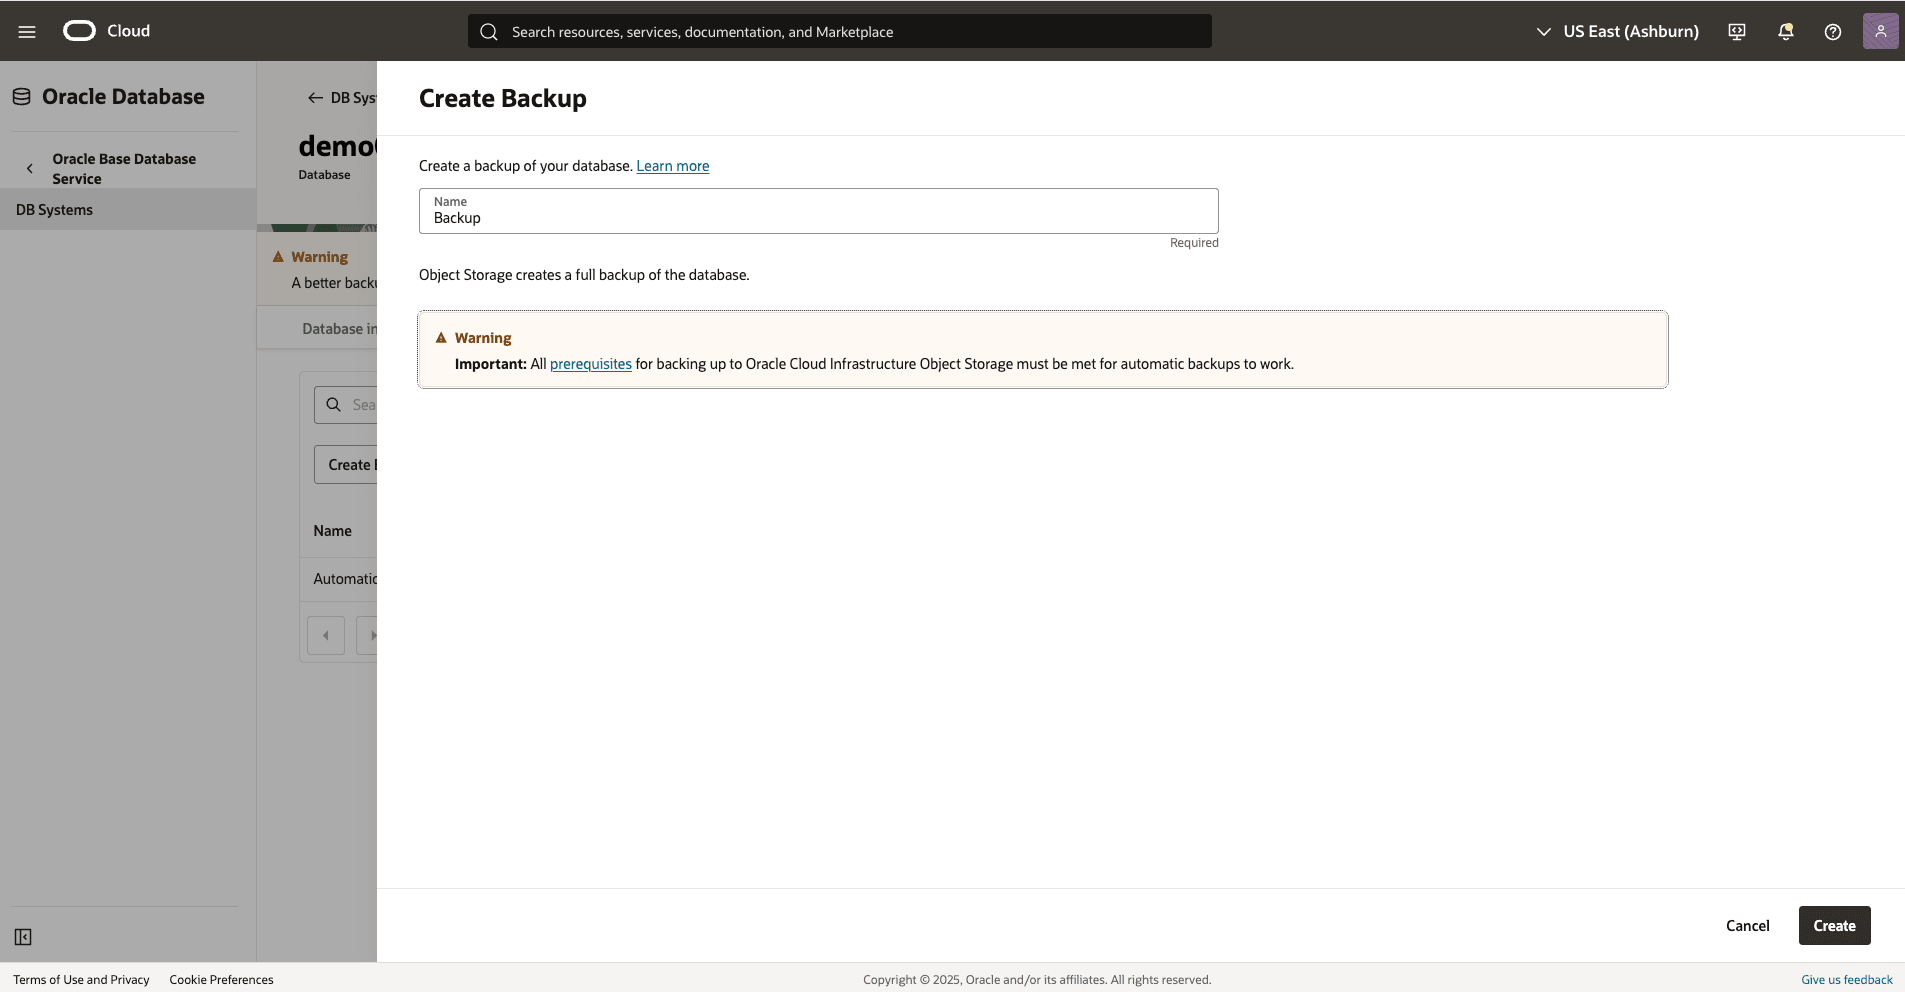Open the notifications bell

click(x=1785, y=31)
